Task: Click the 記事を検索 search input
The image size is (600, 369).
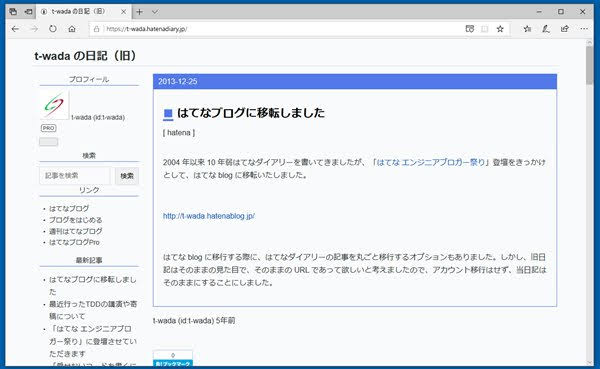Action: click(75, 176)
